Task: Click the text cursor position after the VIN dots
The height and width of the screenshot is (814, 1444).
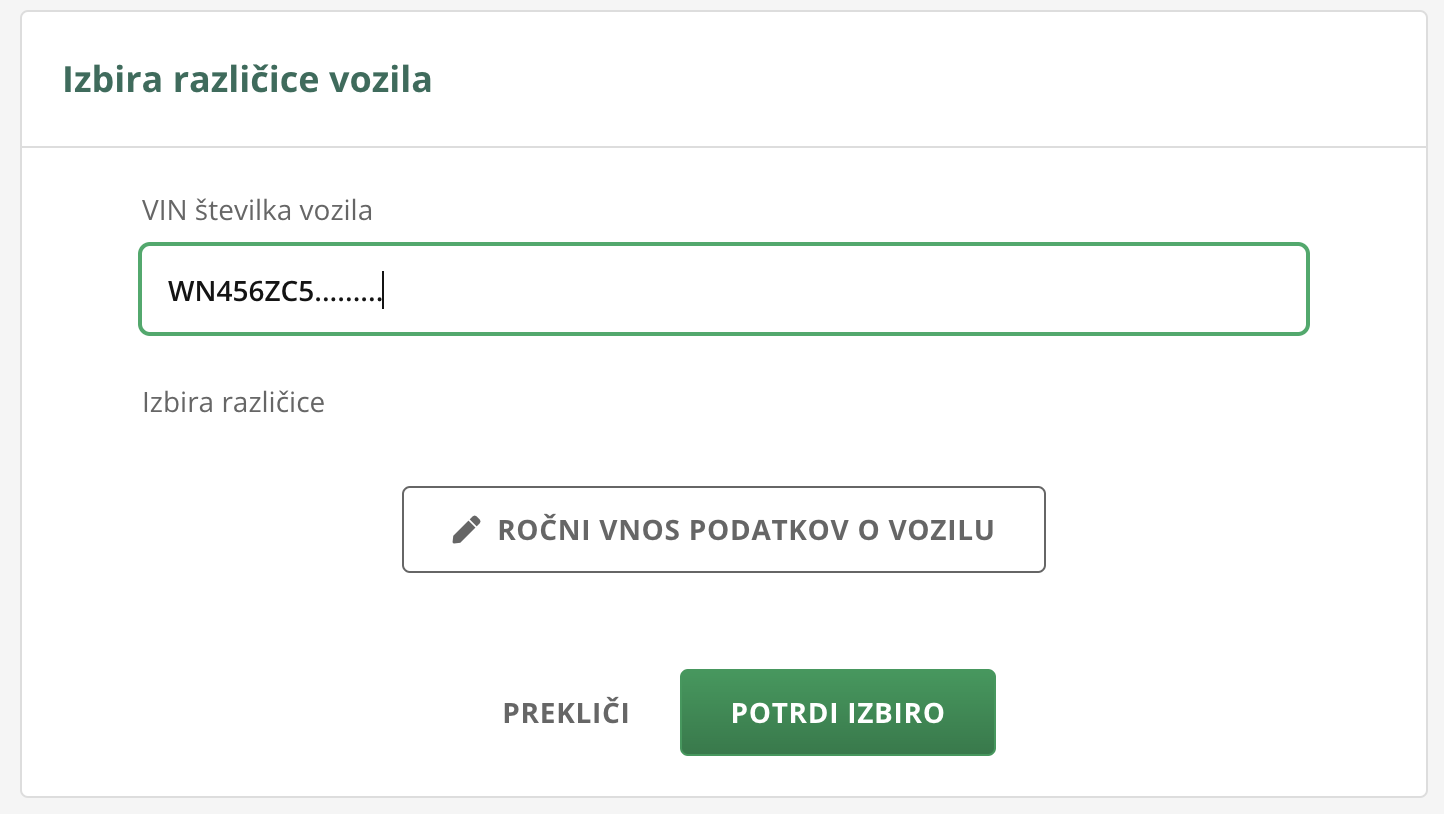Action: [x=383, y=291]
